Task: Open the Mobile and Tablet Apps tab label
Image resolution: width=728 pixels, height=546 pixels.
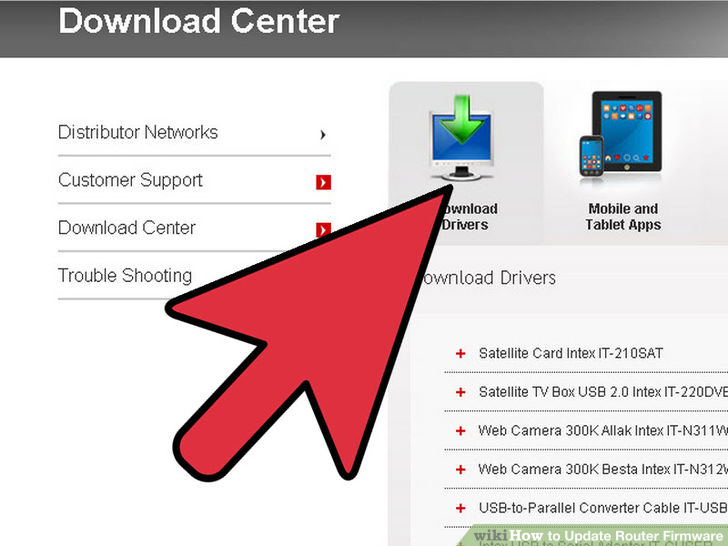Action: pyautogui.click(x=623, y=216)
